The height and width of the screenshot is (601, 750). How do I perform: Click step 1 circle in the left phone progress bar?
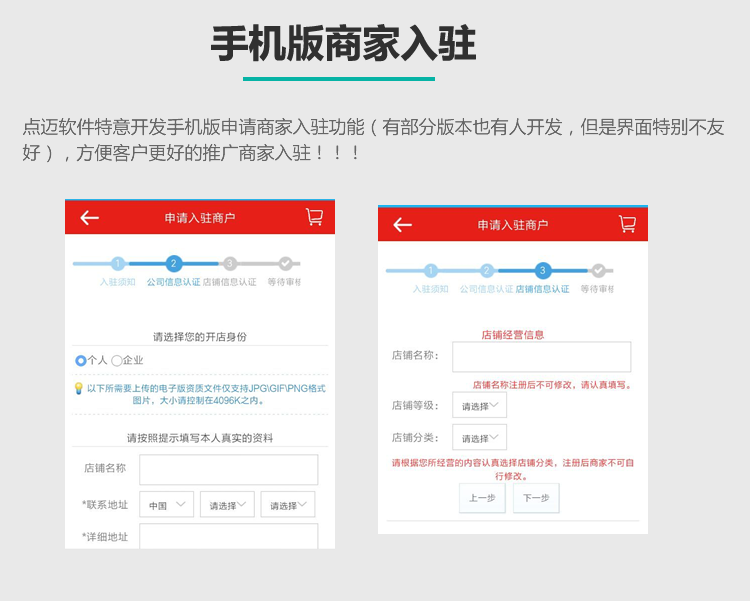pos(118,263)
